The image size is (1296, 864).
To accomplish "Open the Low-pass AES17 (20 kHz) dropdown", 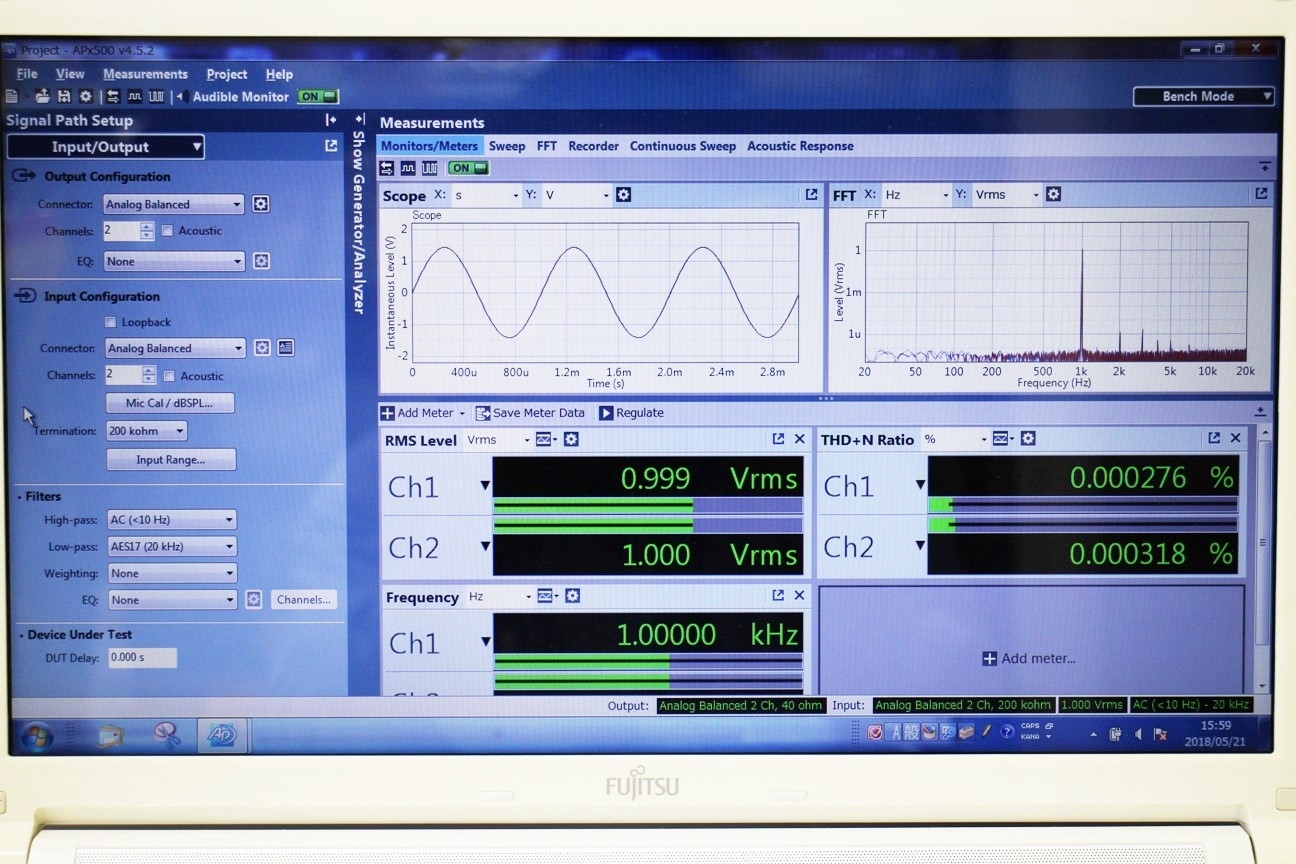I will coord(172,547).
